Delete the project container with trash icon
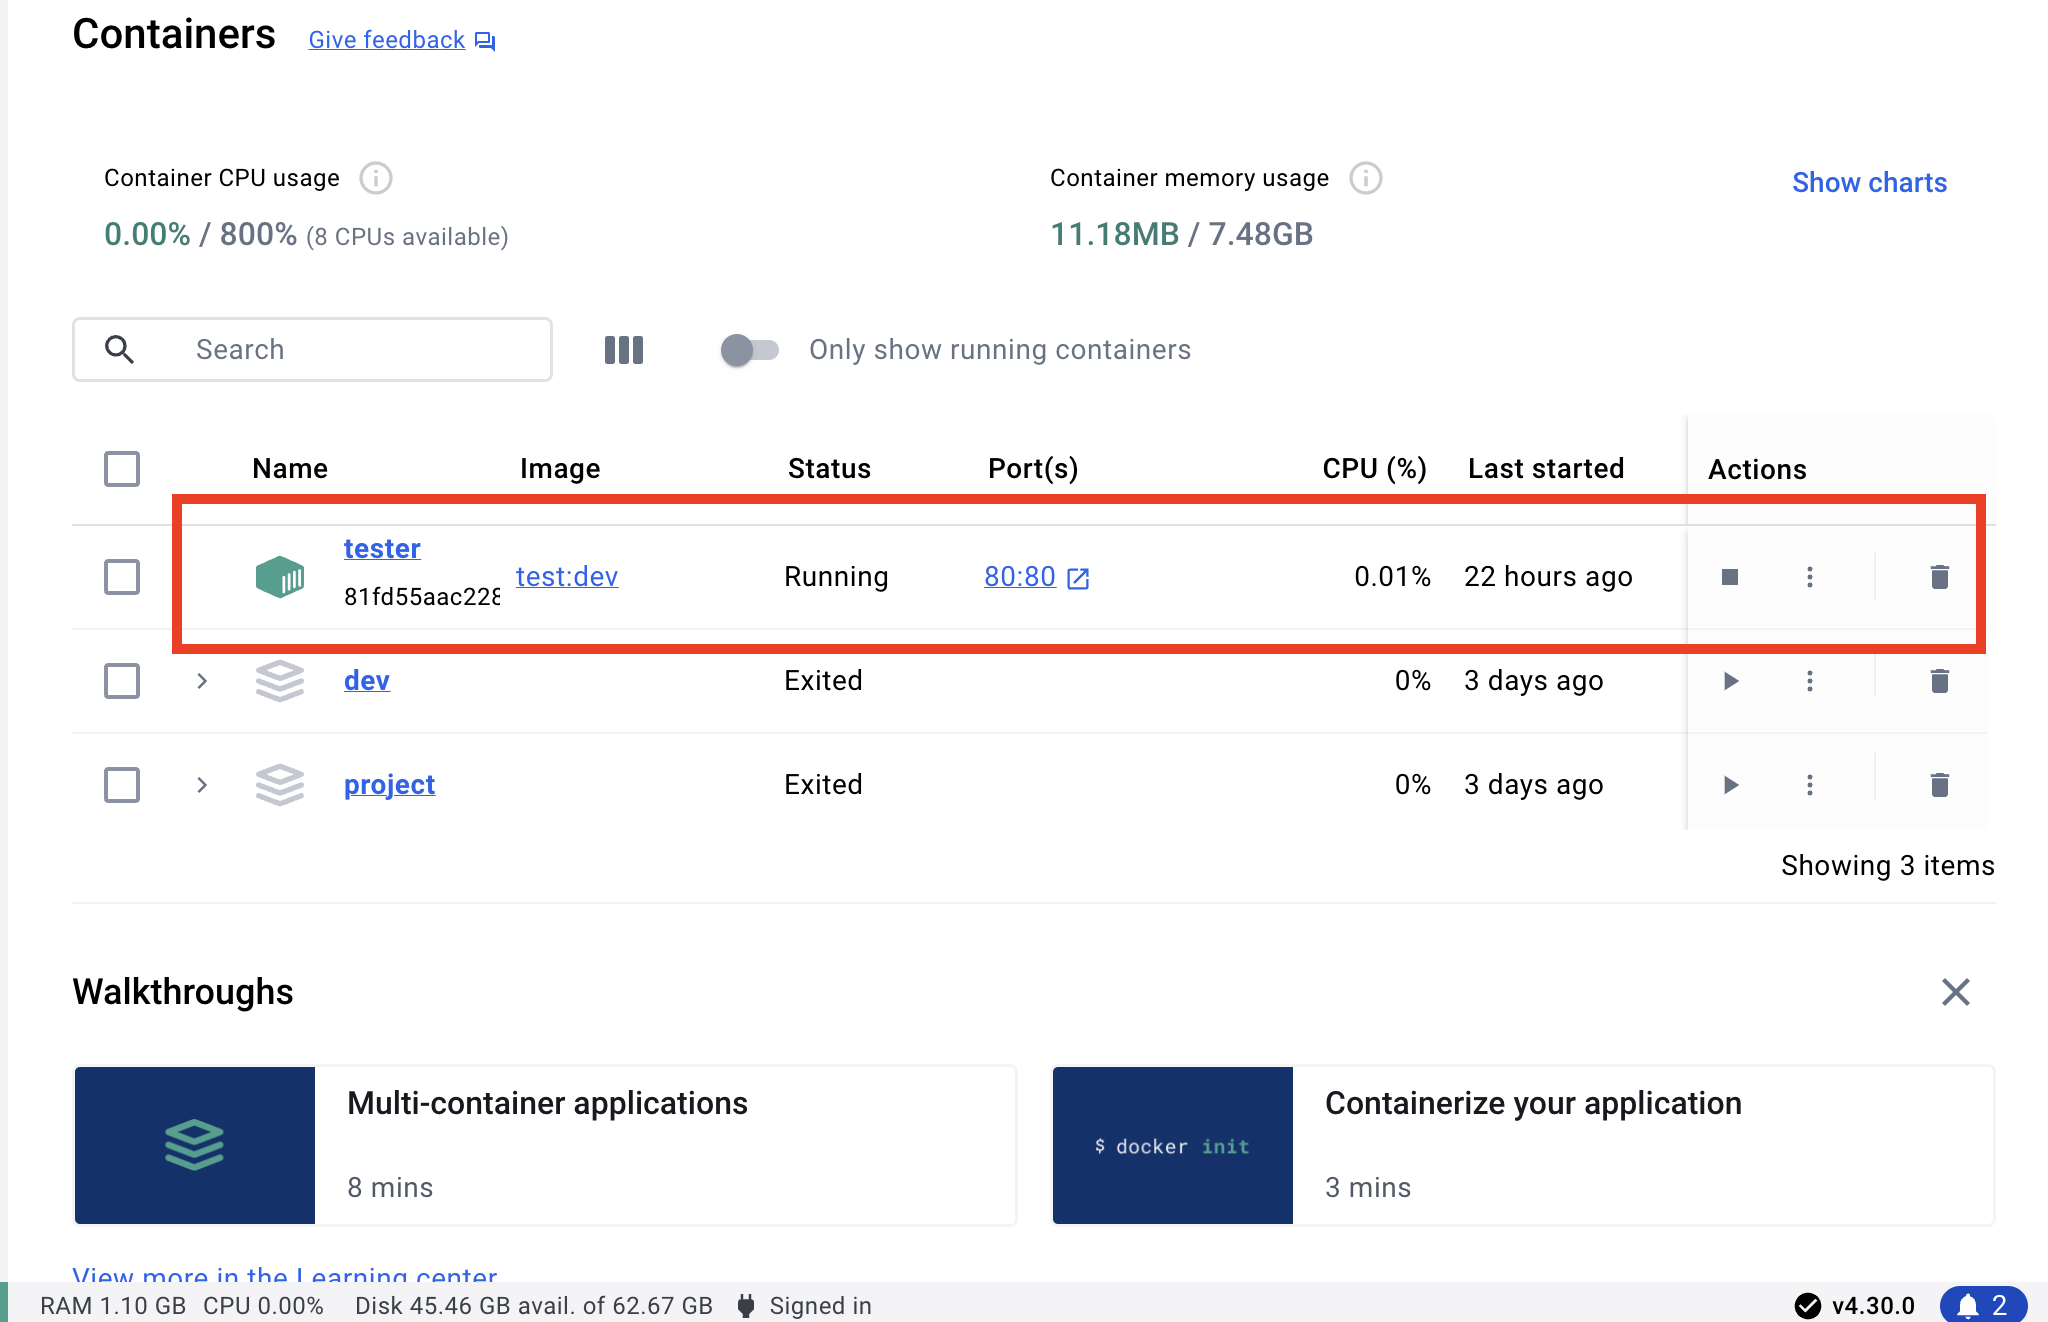This screenshot has height=1322, width=2048. (1939, 785)
